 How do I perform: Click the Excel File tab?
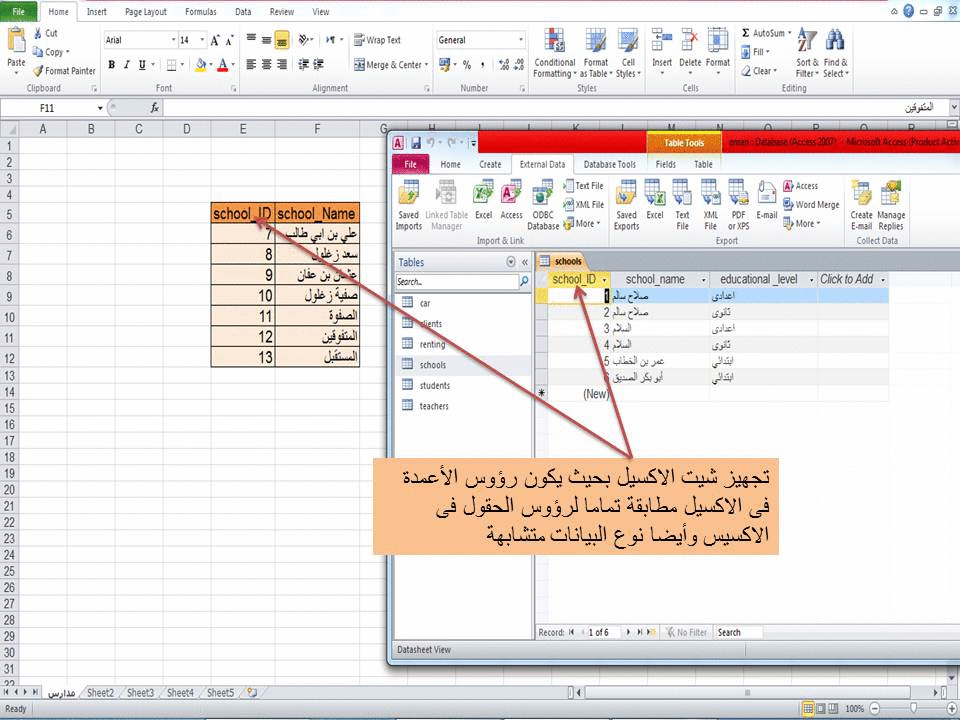click(18, 12)
